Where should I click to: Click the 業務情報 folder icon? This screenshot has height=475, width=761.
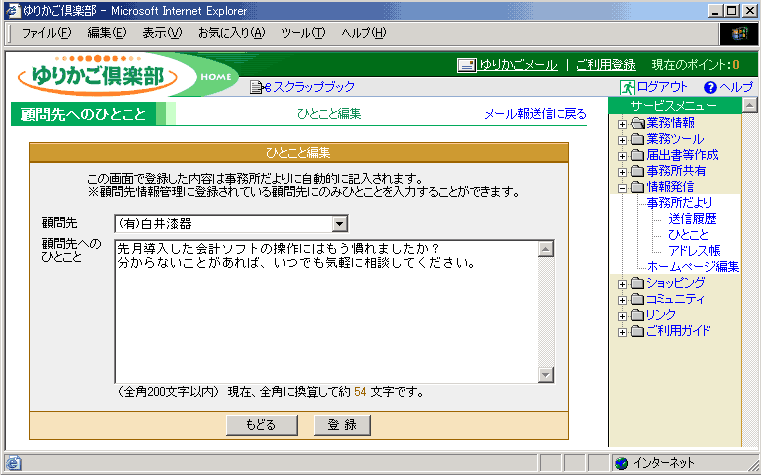pyautogui.click(x=637, y=123)
